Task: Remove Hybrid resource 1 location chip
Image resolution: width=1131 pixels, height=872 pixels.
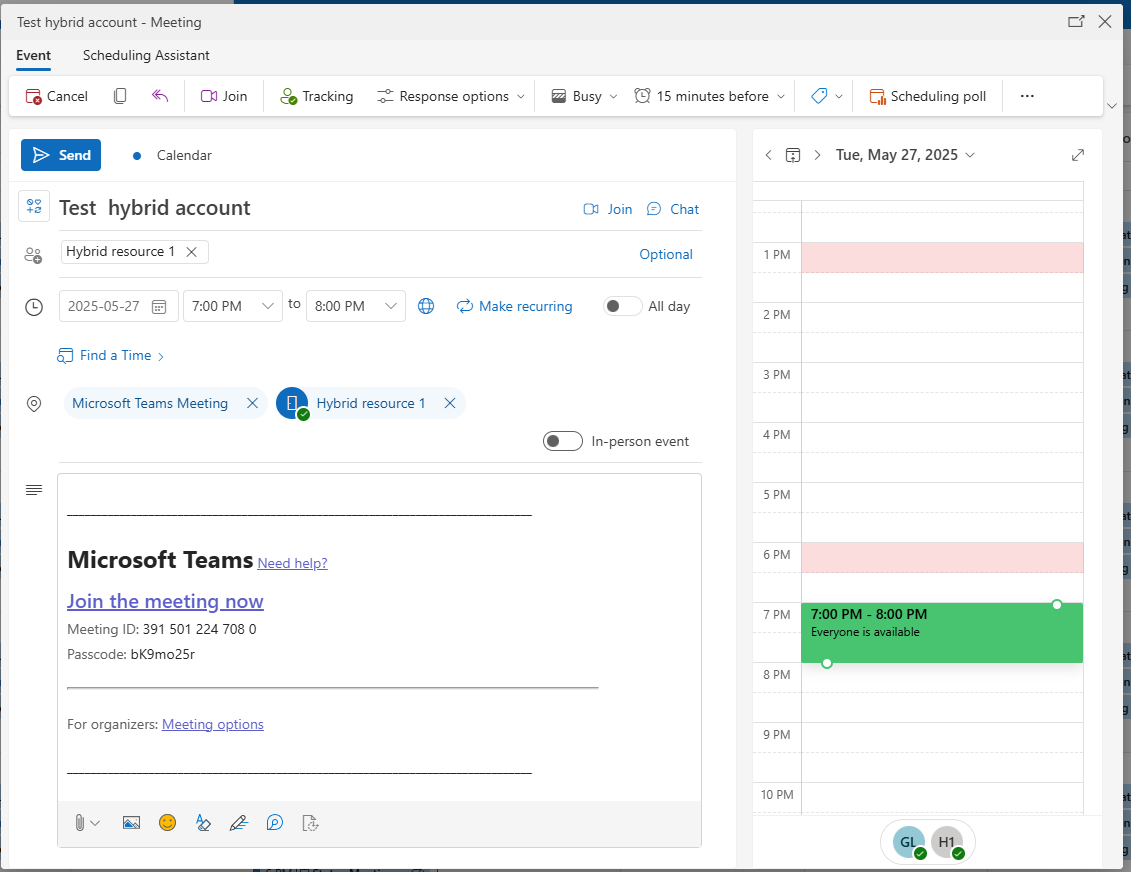Action: (x=450, y=403)
